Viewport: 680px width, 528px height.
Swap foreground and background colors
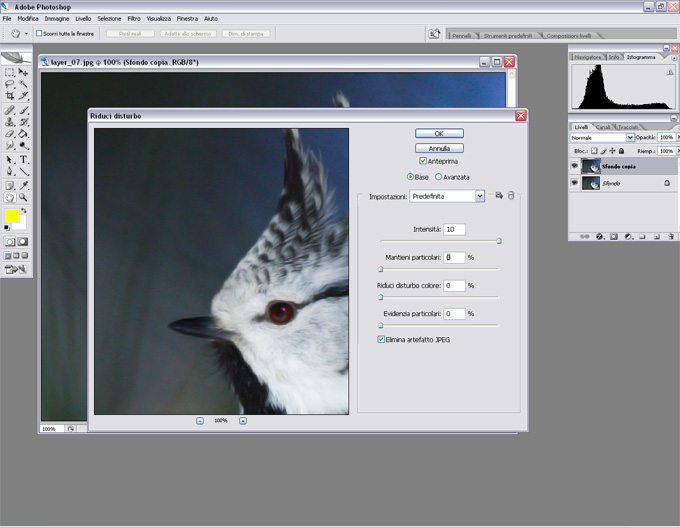coord(24,210)
